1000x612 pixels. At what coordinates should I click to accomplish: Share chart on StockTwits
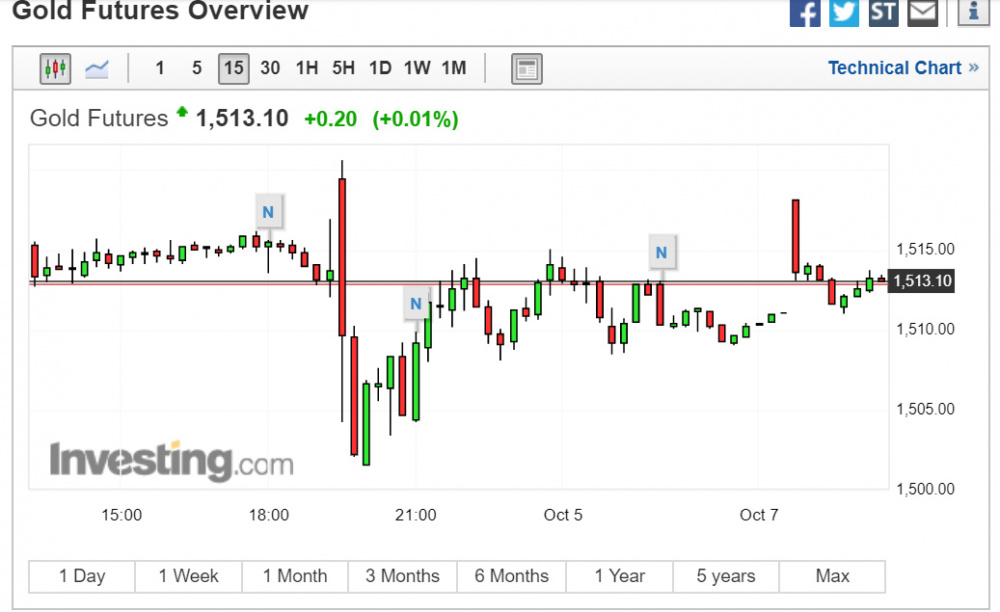click(883, 11)
